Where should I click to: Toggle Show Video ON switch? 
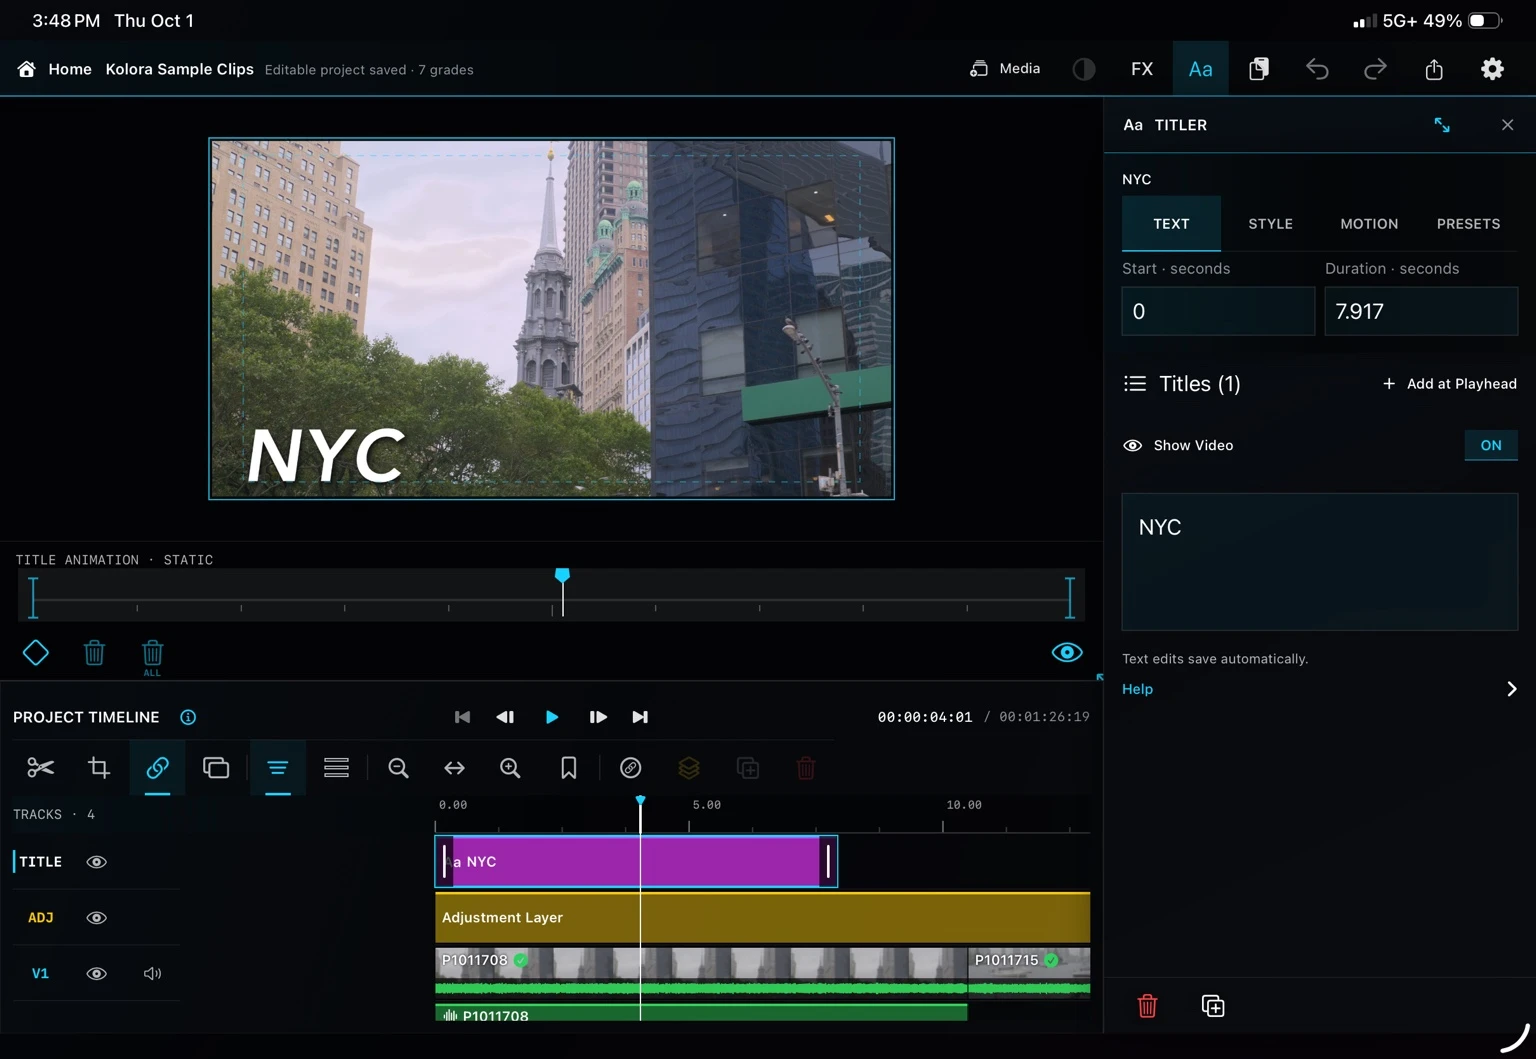coord(1491,445)
